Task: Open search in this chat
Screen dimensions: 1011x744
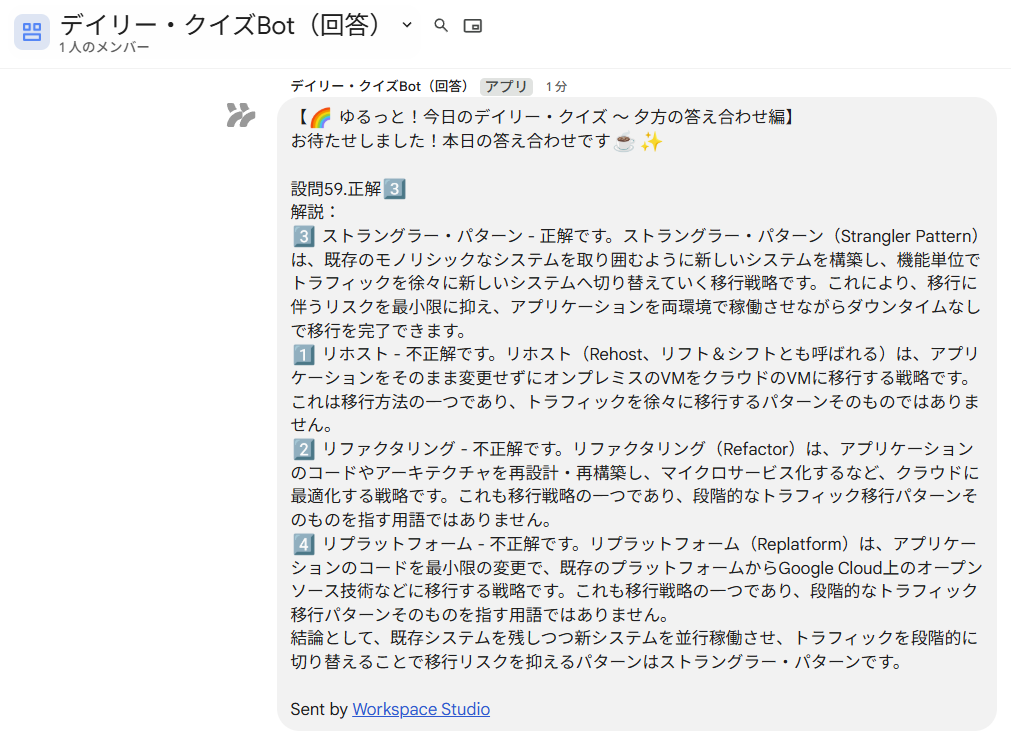Action: (441, 26)
